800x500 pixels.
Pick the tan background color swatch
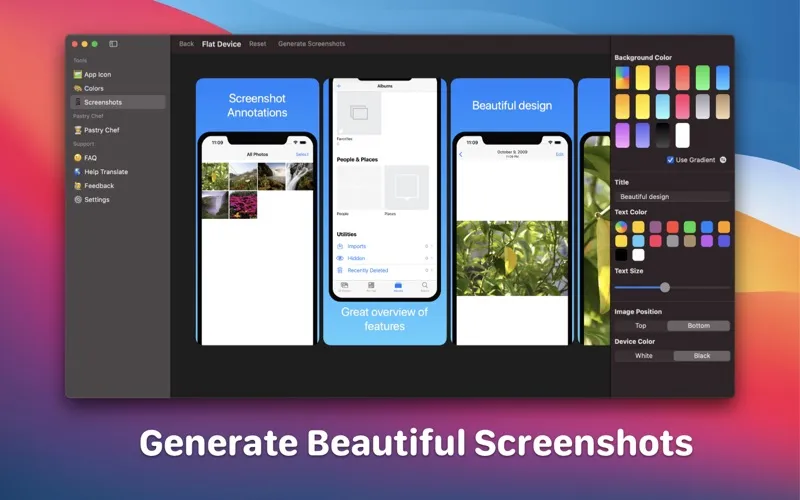(723, 107)
